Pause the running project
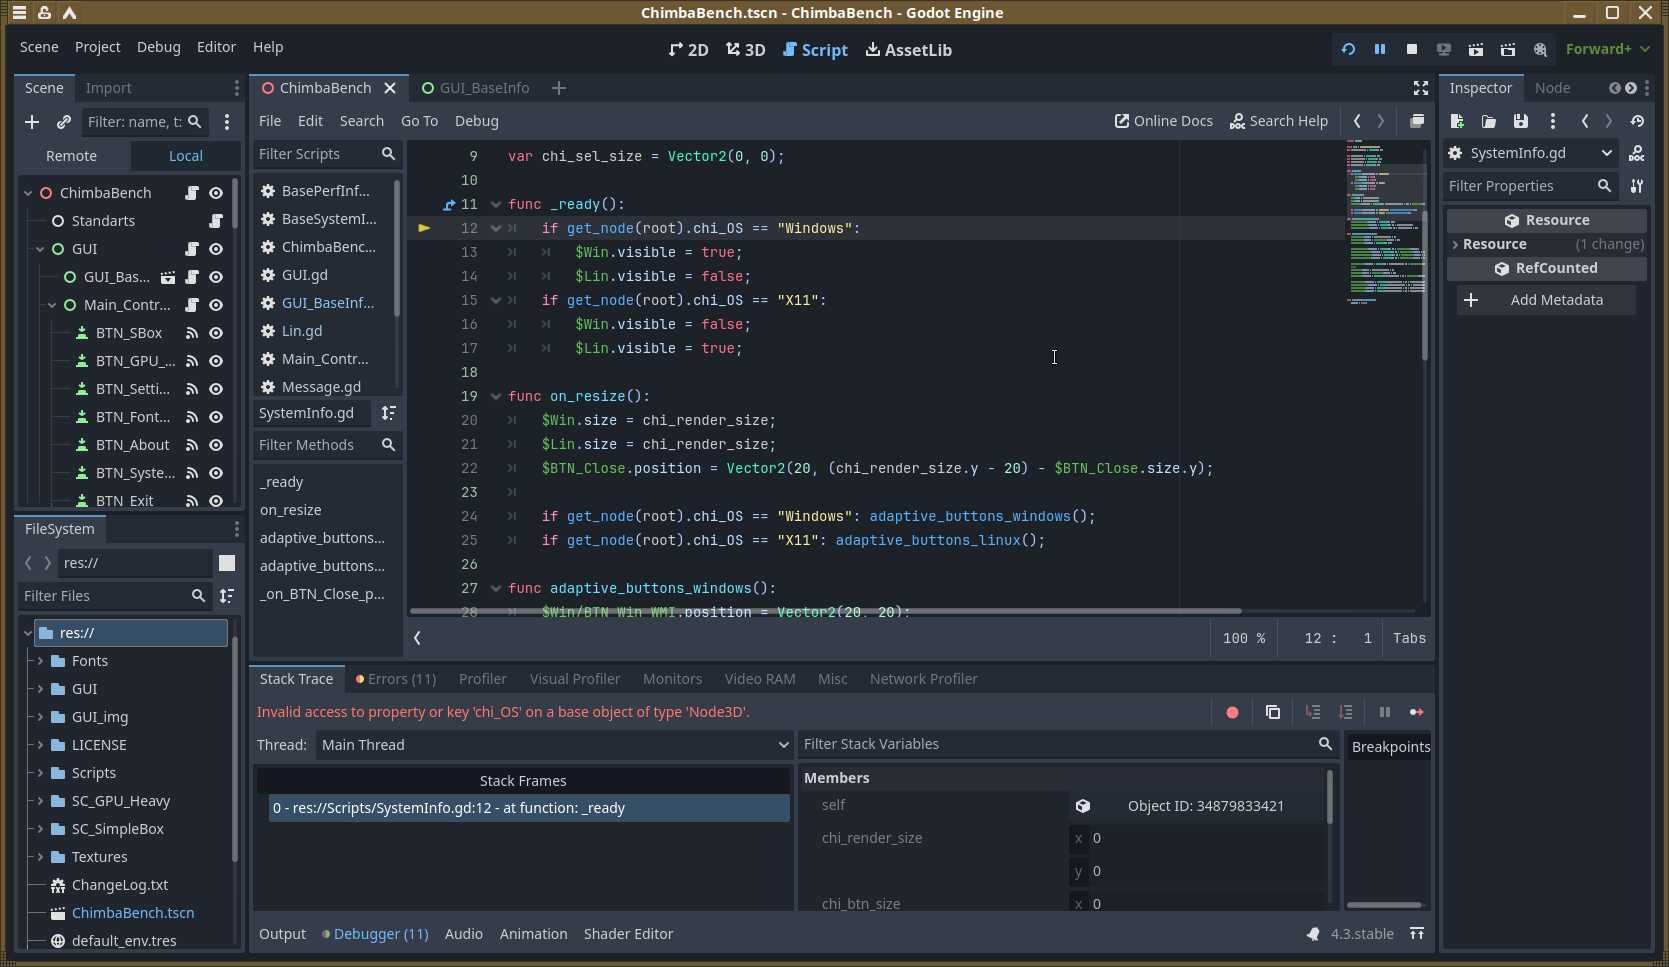This screenshot has height=967, width=1669. pos(1379,49)
